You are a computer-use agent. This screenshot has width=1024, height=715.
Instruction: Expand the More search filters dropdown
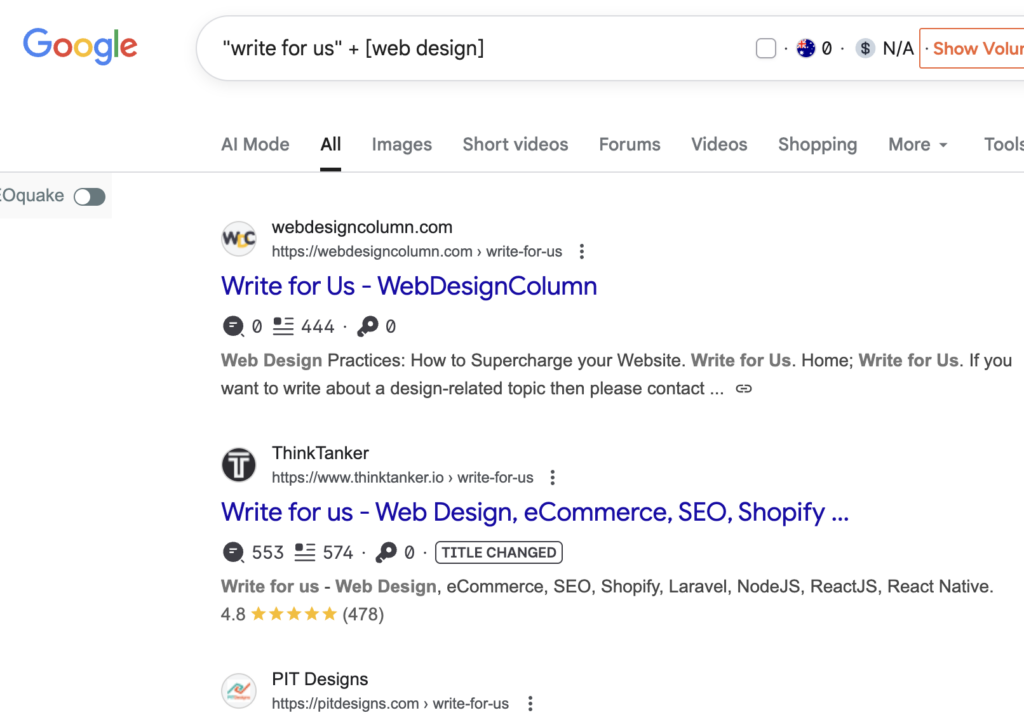point(917,144)
